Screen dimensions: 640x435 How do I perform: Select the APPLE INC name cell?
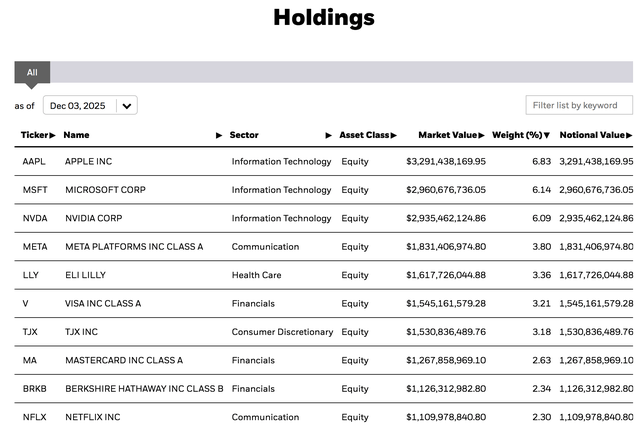(88, 162)
